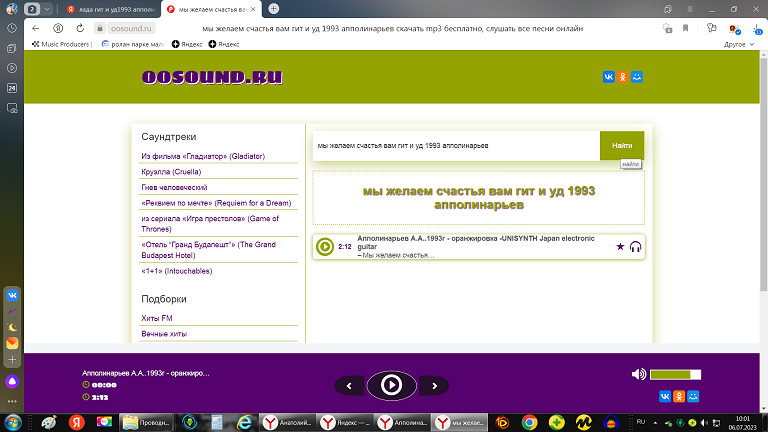
Task: Open Game of Thrones soundtrack link
Action: (x=210, y=224)
